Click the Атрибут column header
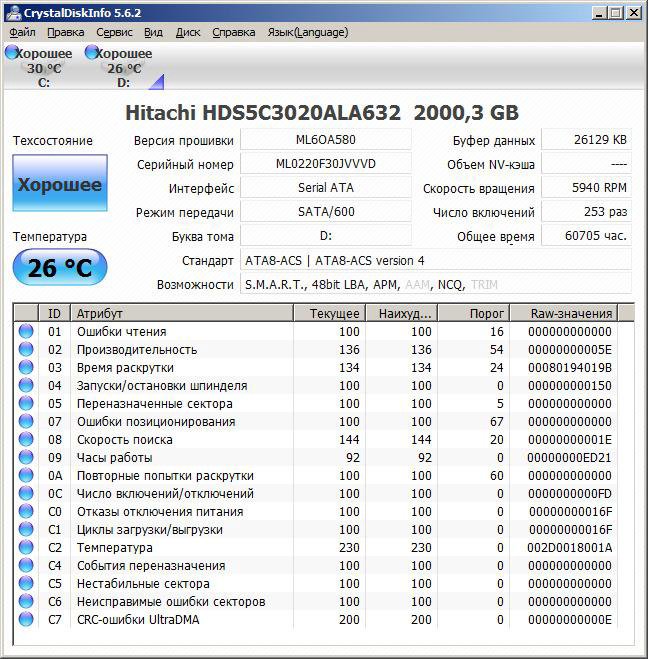Viewport: 648px width, 659px height. [x=182, y=313]
